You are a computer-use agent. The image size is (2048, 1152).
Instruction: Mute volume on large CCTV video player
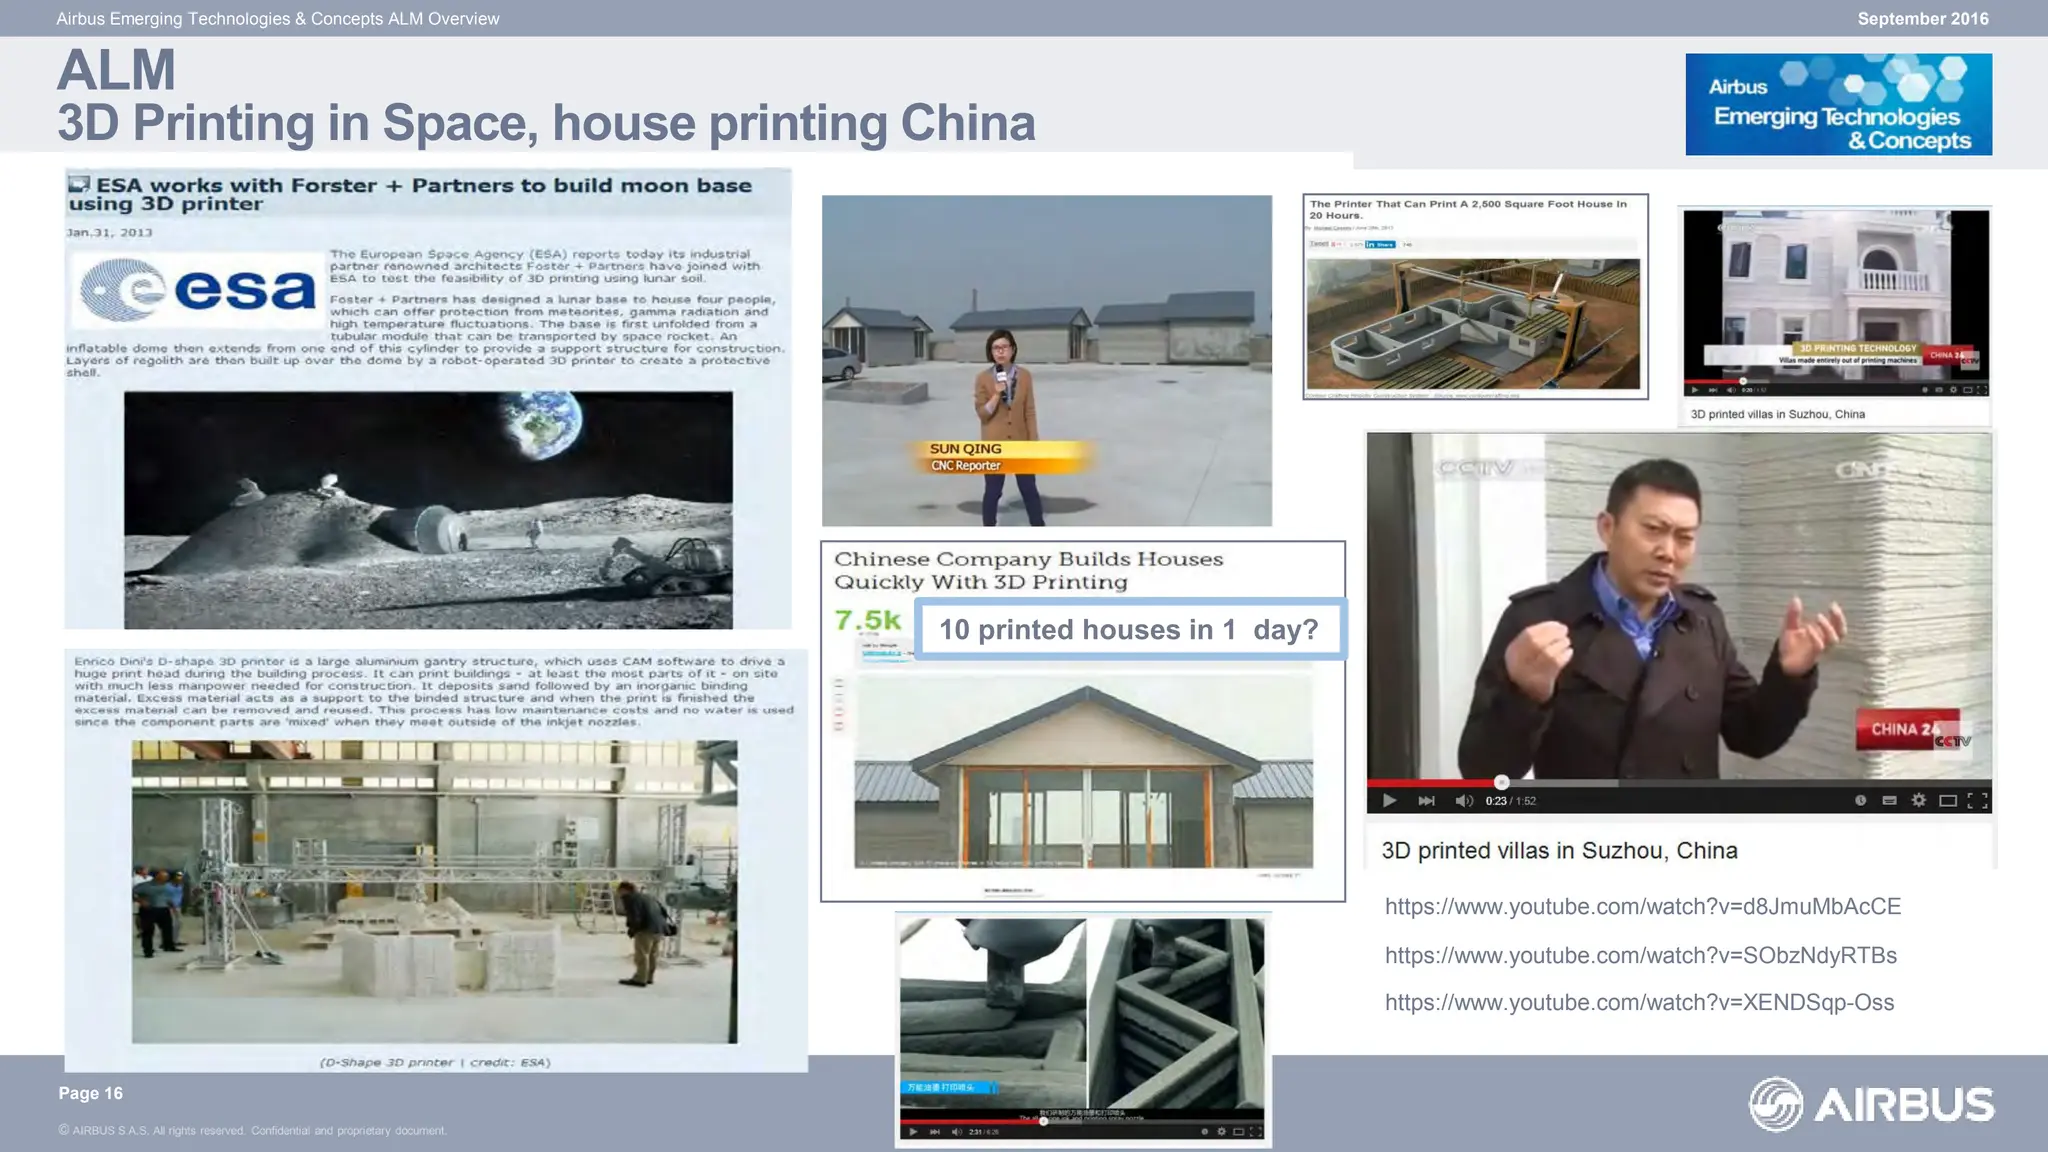tap(1464, 800)
